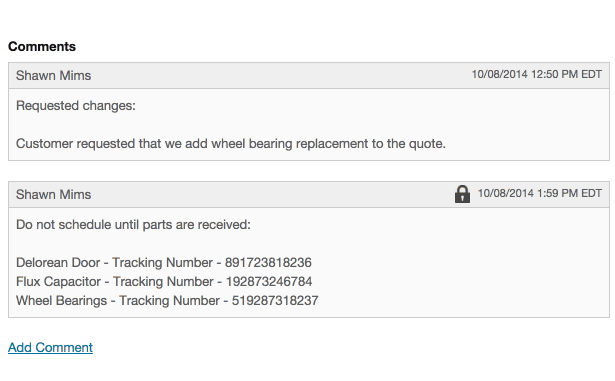Click the 12:50 PM EDT timestamp
615x381 pixels.
pyautogui.click(x=537, y=74)
